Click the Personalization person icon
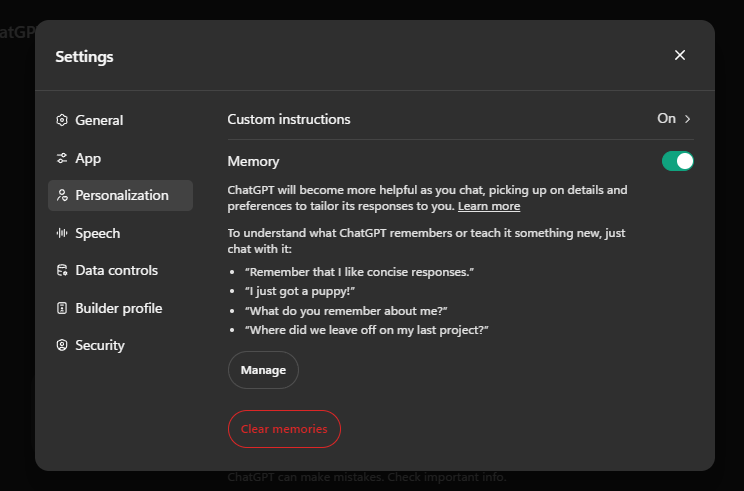This screenshot has width=744, height=491. [x=62, y=196]
